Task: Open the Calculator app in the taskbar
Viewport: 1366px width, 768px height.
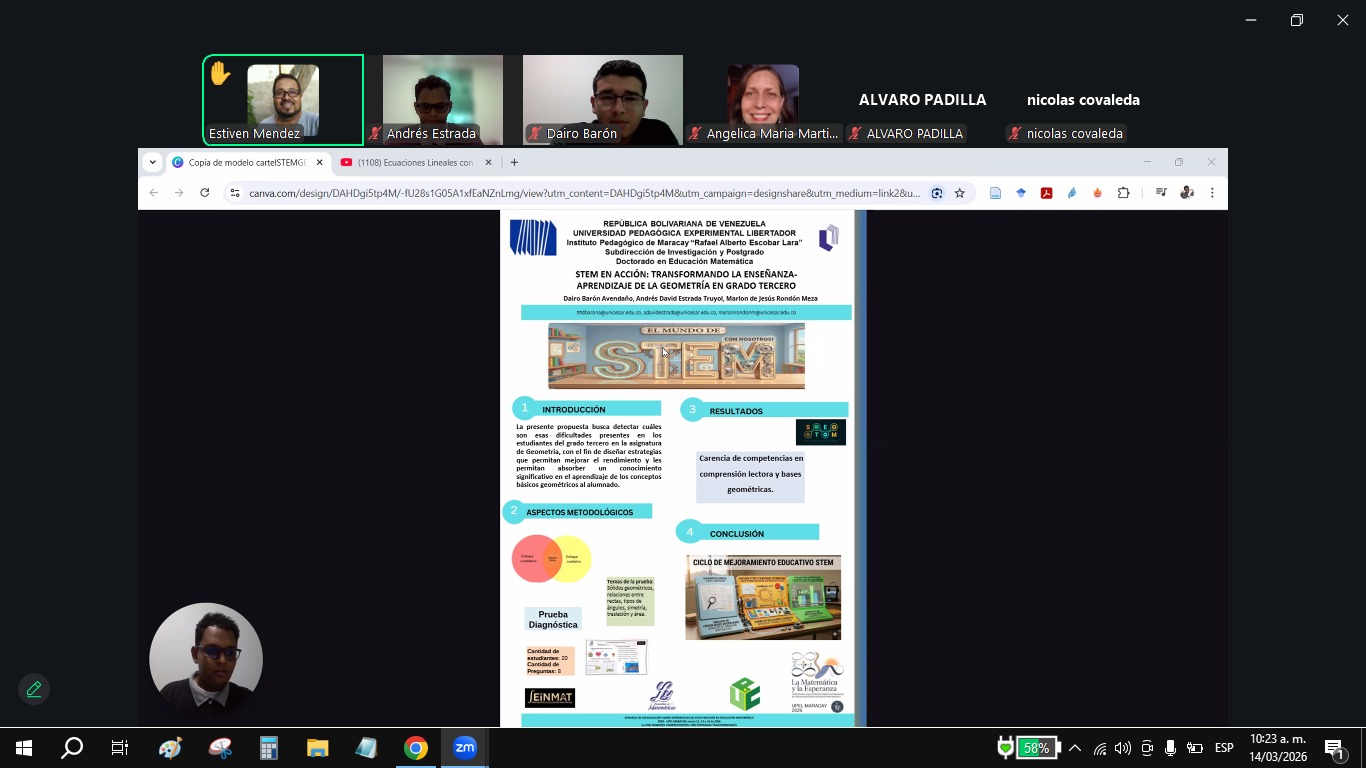Action: (x=268, y=748)
